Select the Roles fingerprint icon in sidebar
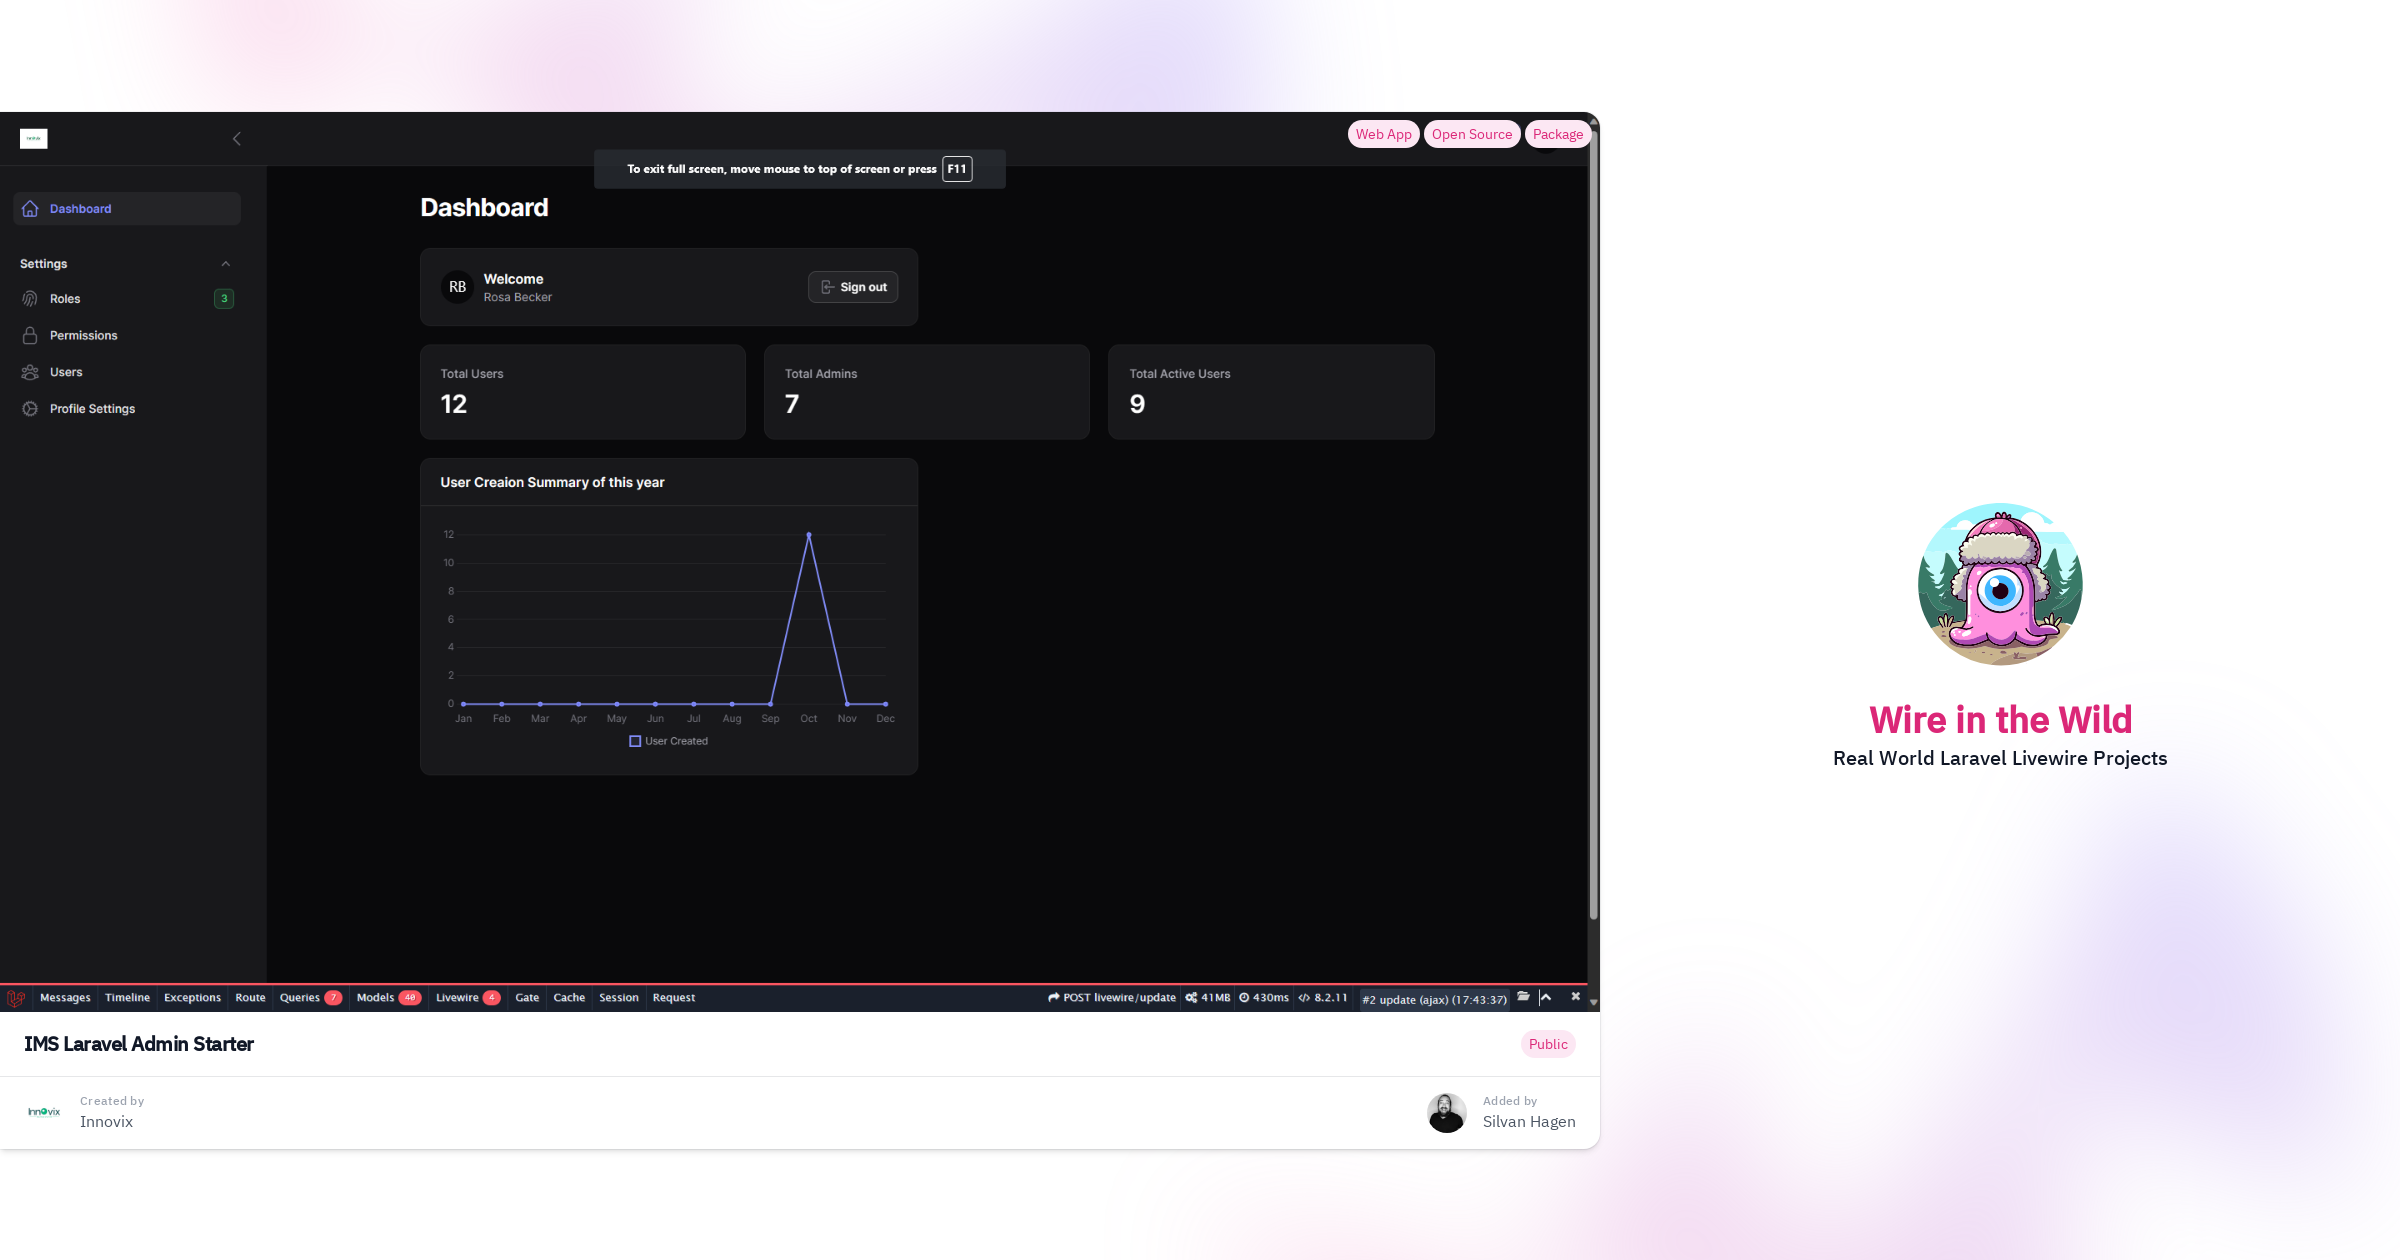Viewport: 2400px width, 1260px height. 30,298
